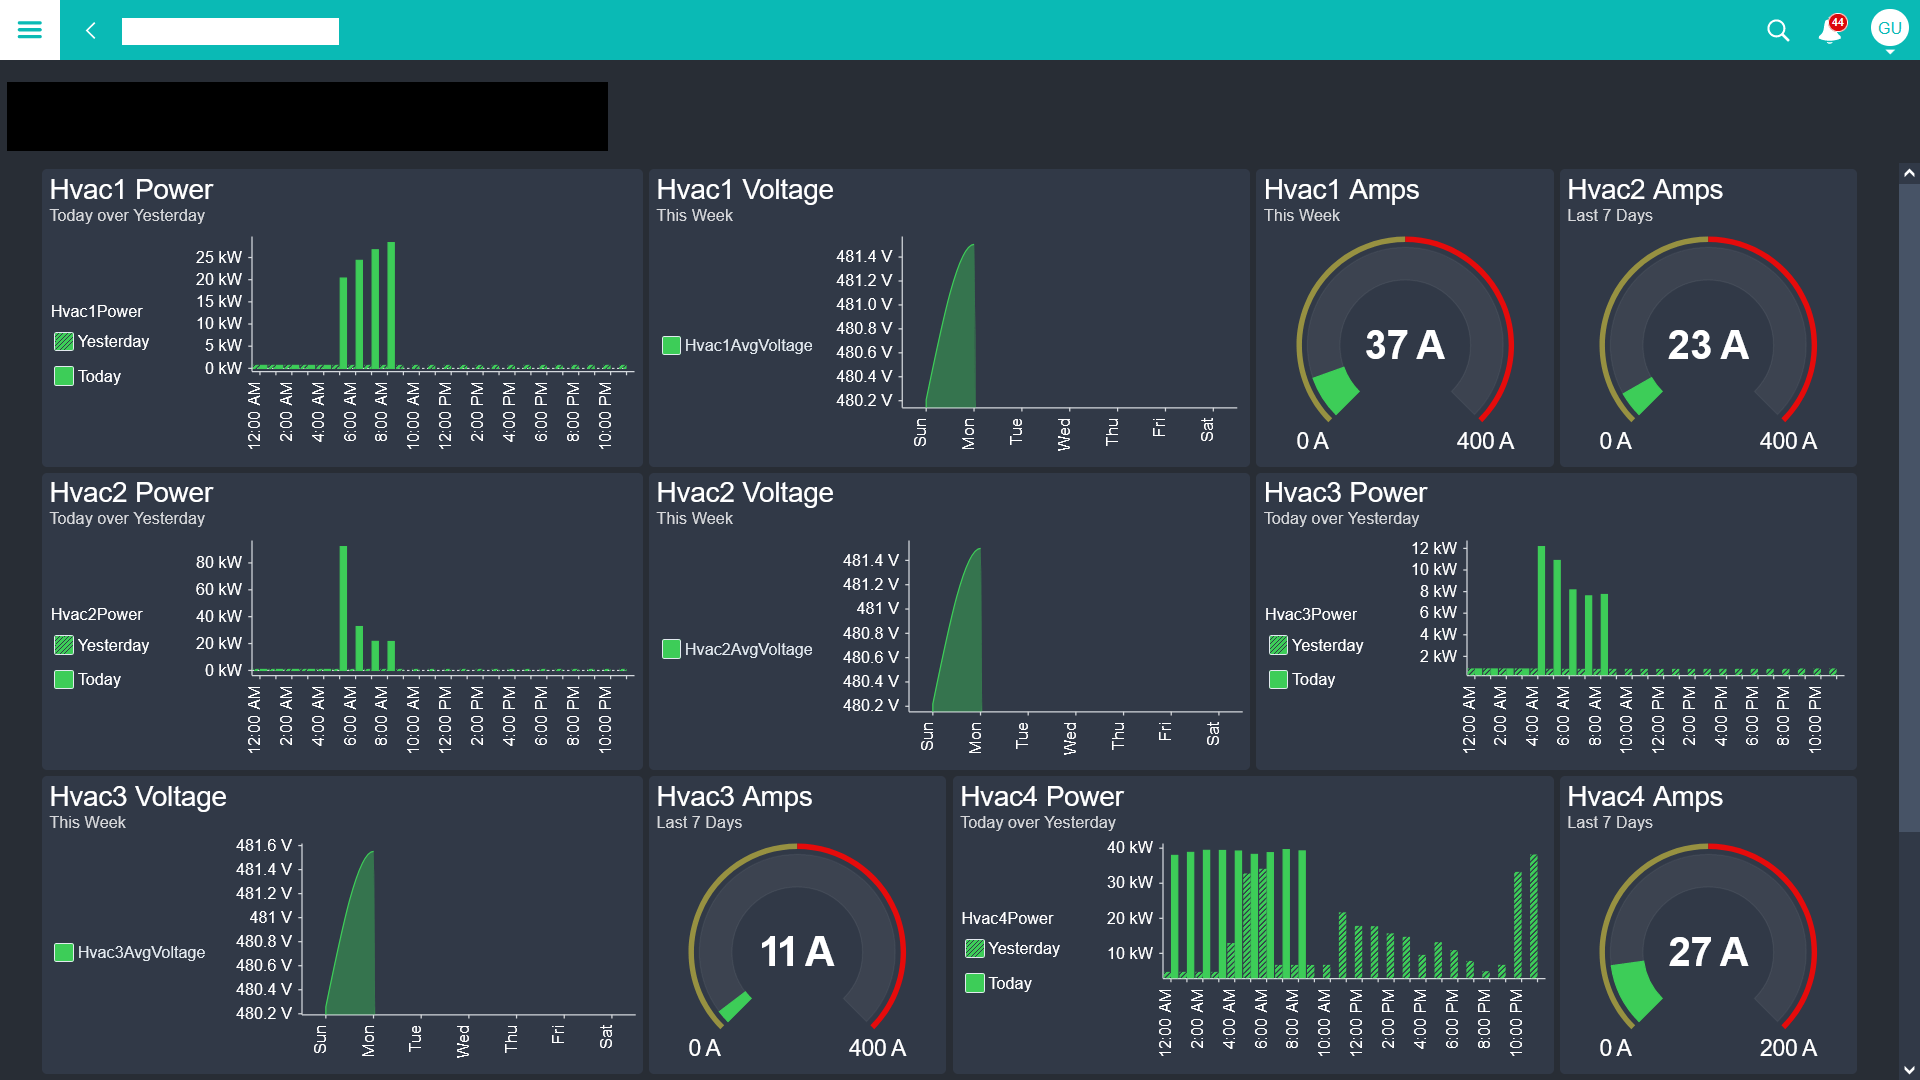Click scrollbar up arrow on dashboard
Image resolution: width=1920 pixels, height=1080 pixels.
point(1909,173)
